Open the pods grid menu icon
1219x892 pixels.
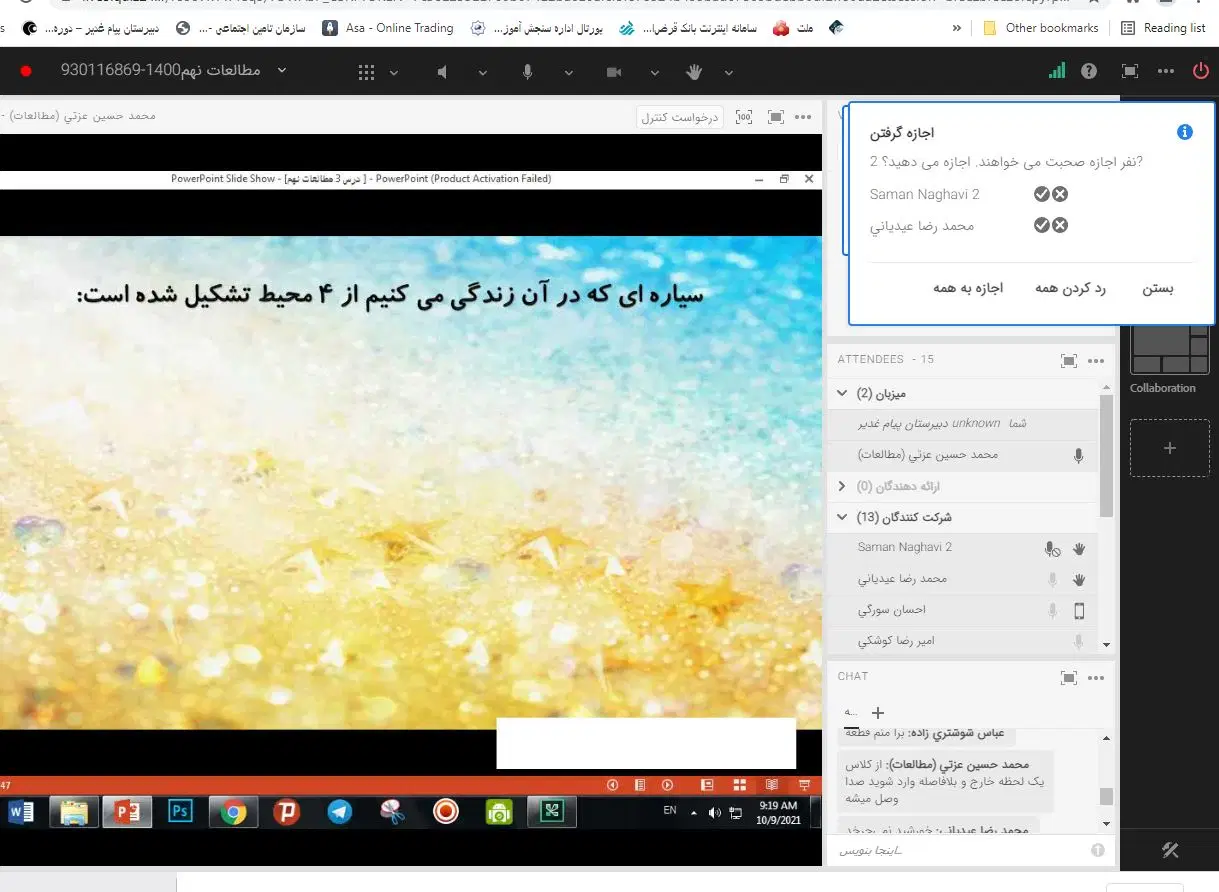point(367,72)
